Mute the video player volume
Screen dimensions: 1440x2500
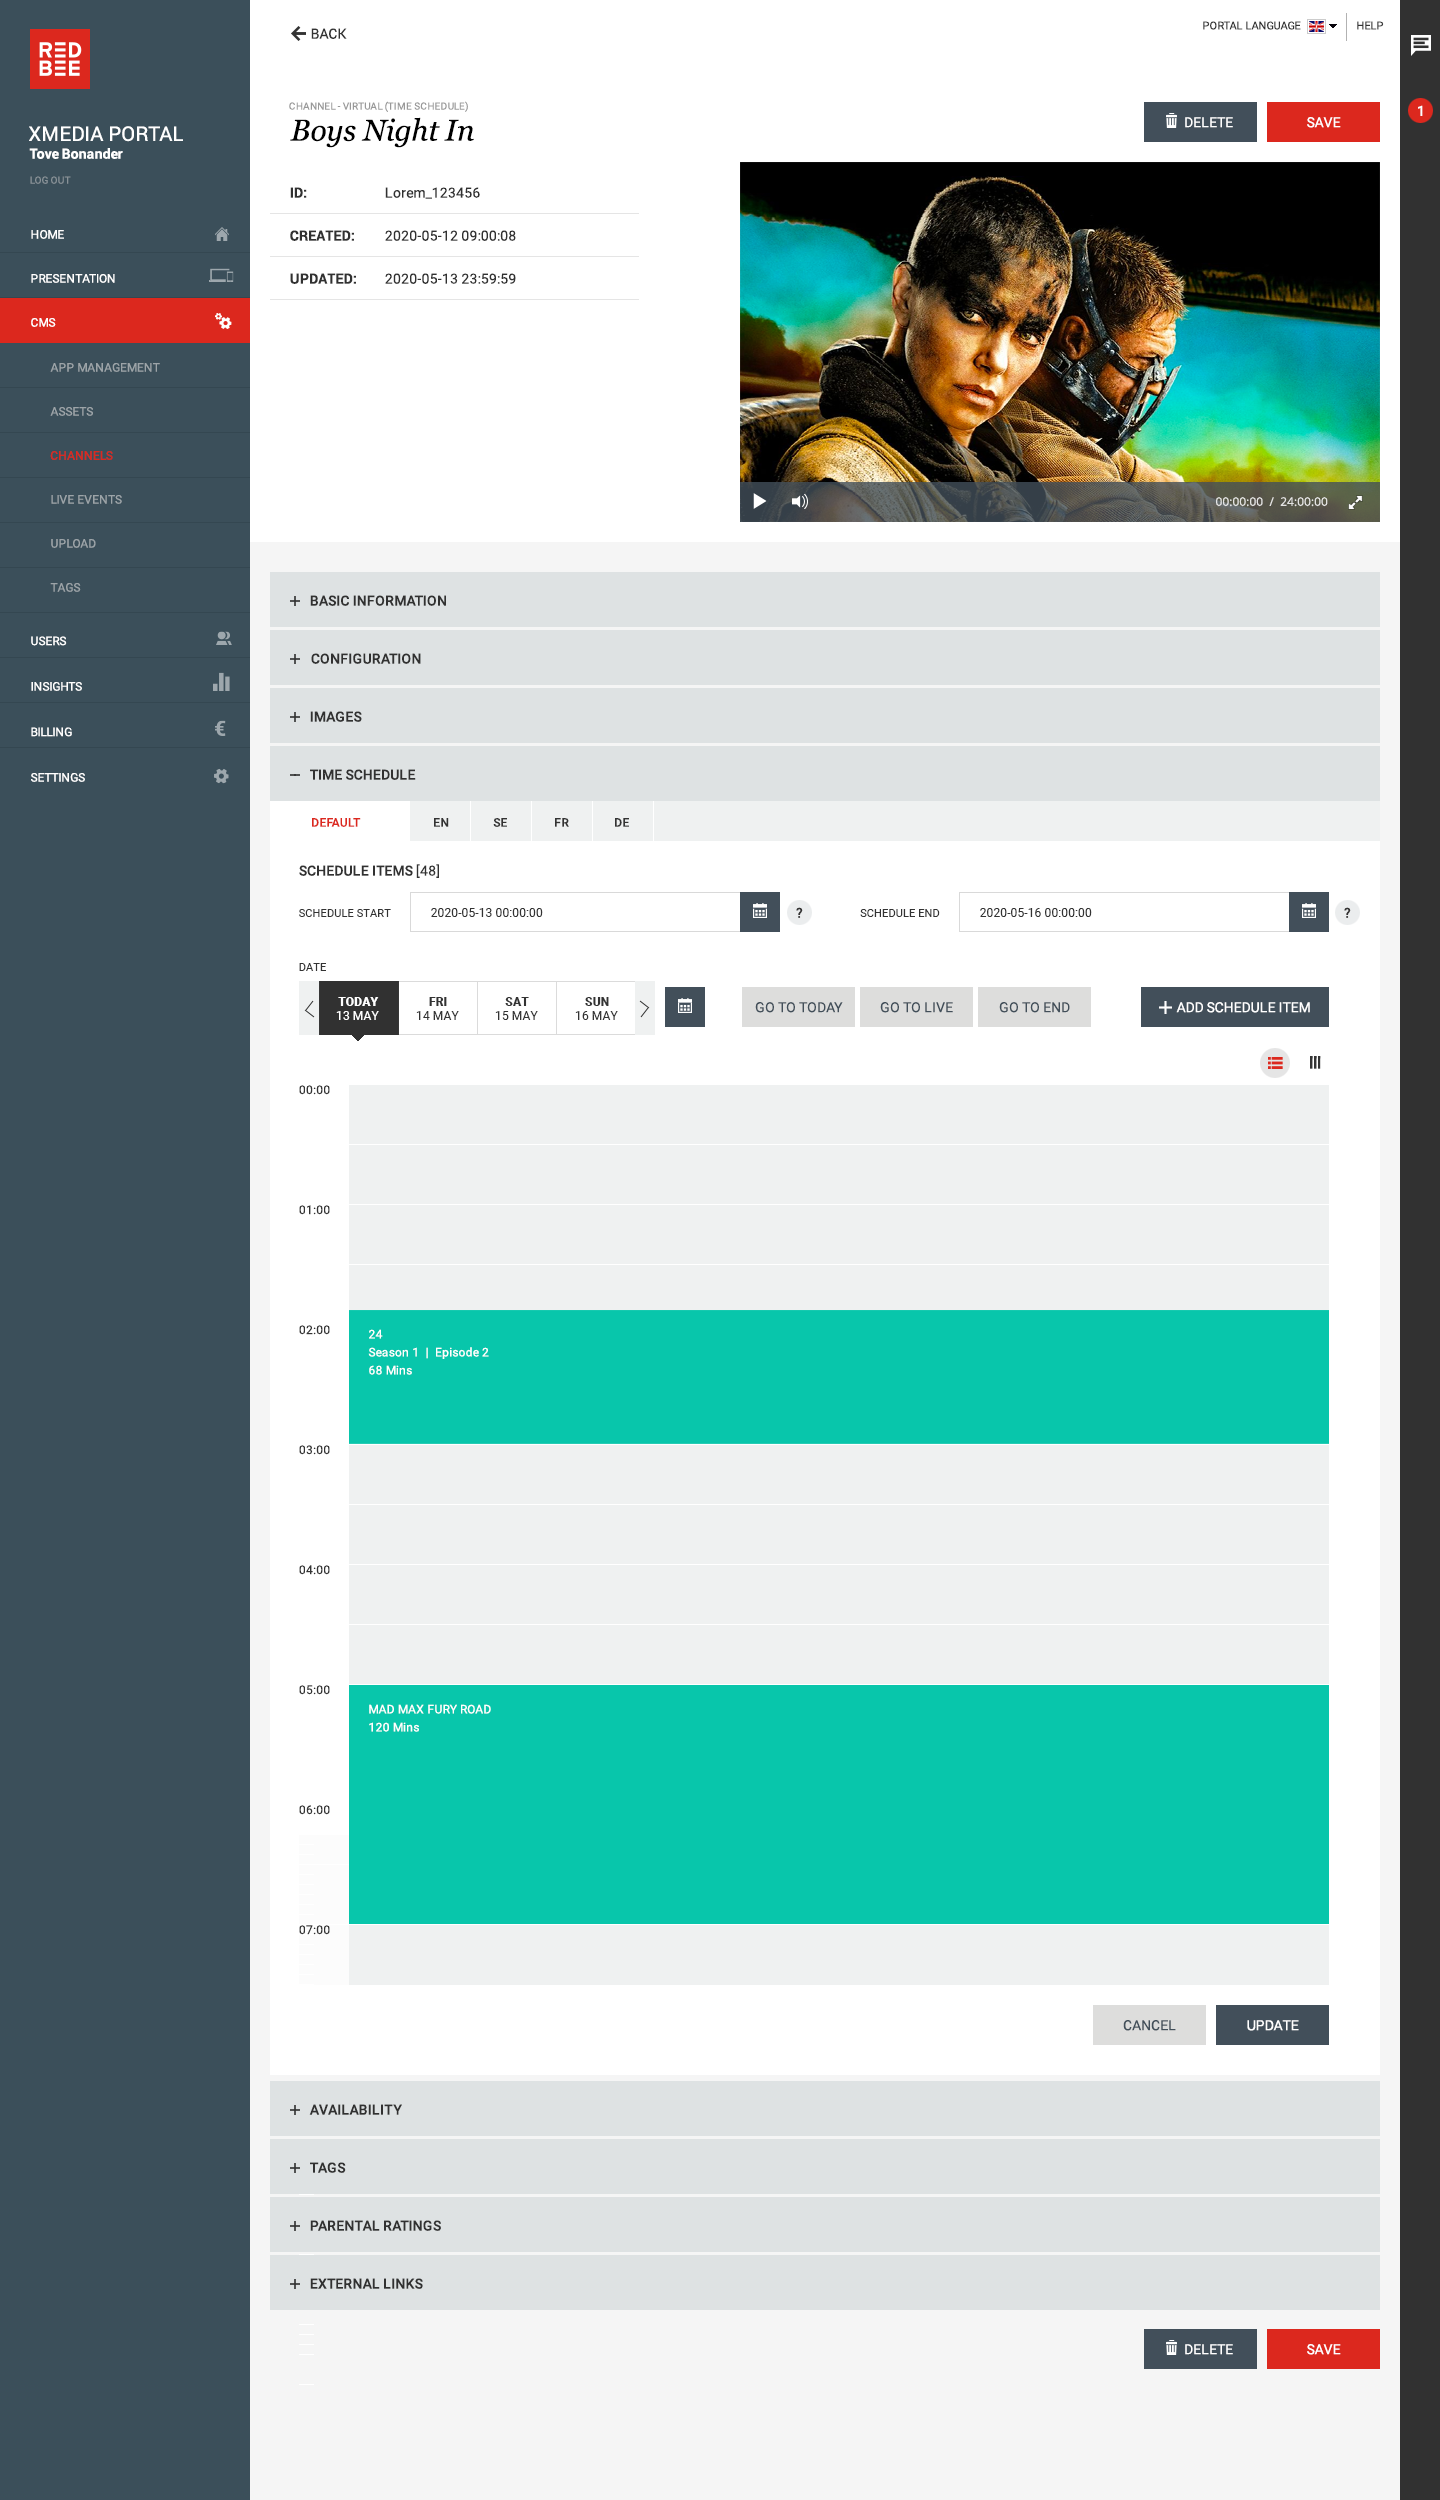[x=799, y=501]
